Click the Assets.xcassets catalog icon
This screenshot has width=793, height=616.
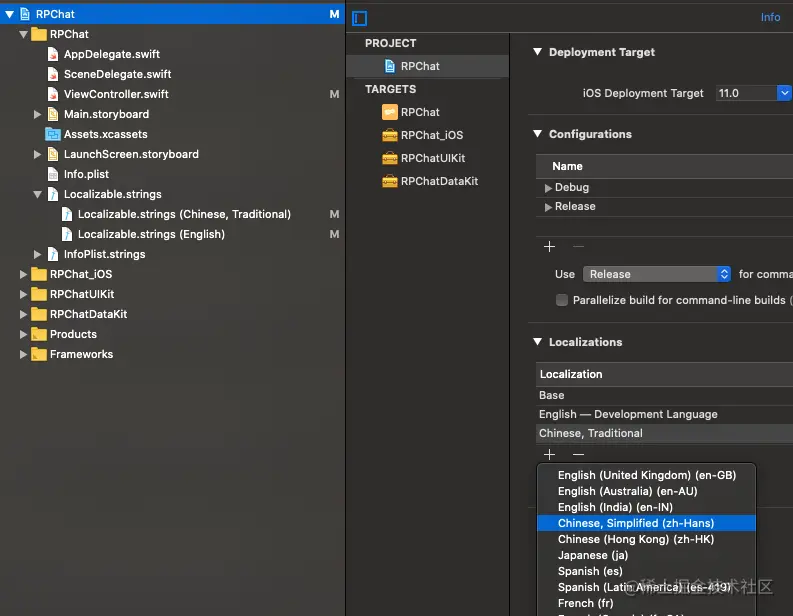[53, 134]
